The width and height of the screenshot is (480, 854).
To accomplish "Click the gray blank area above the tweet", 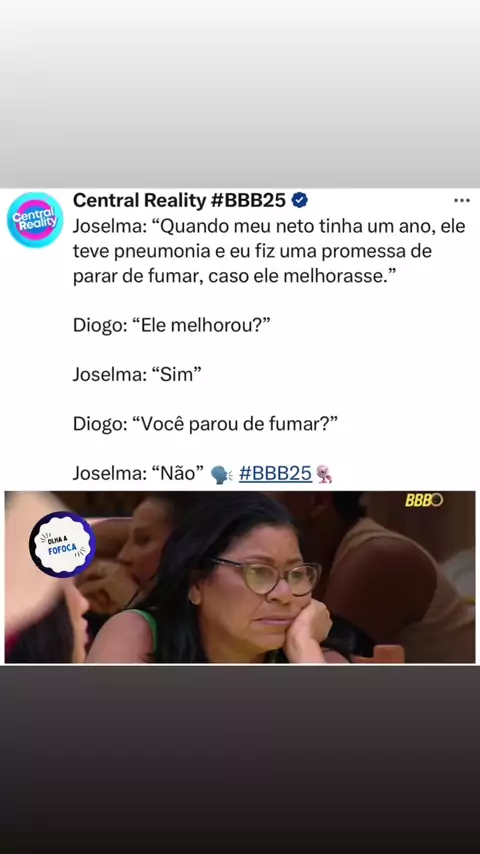I will click(x=240, y=94).
